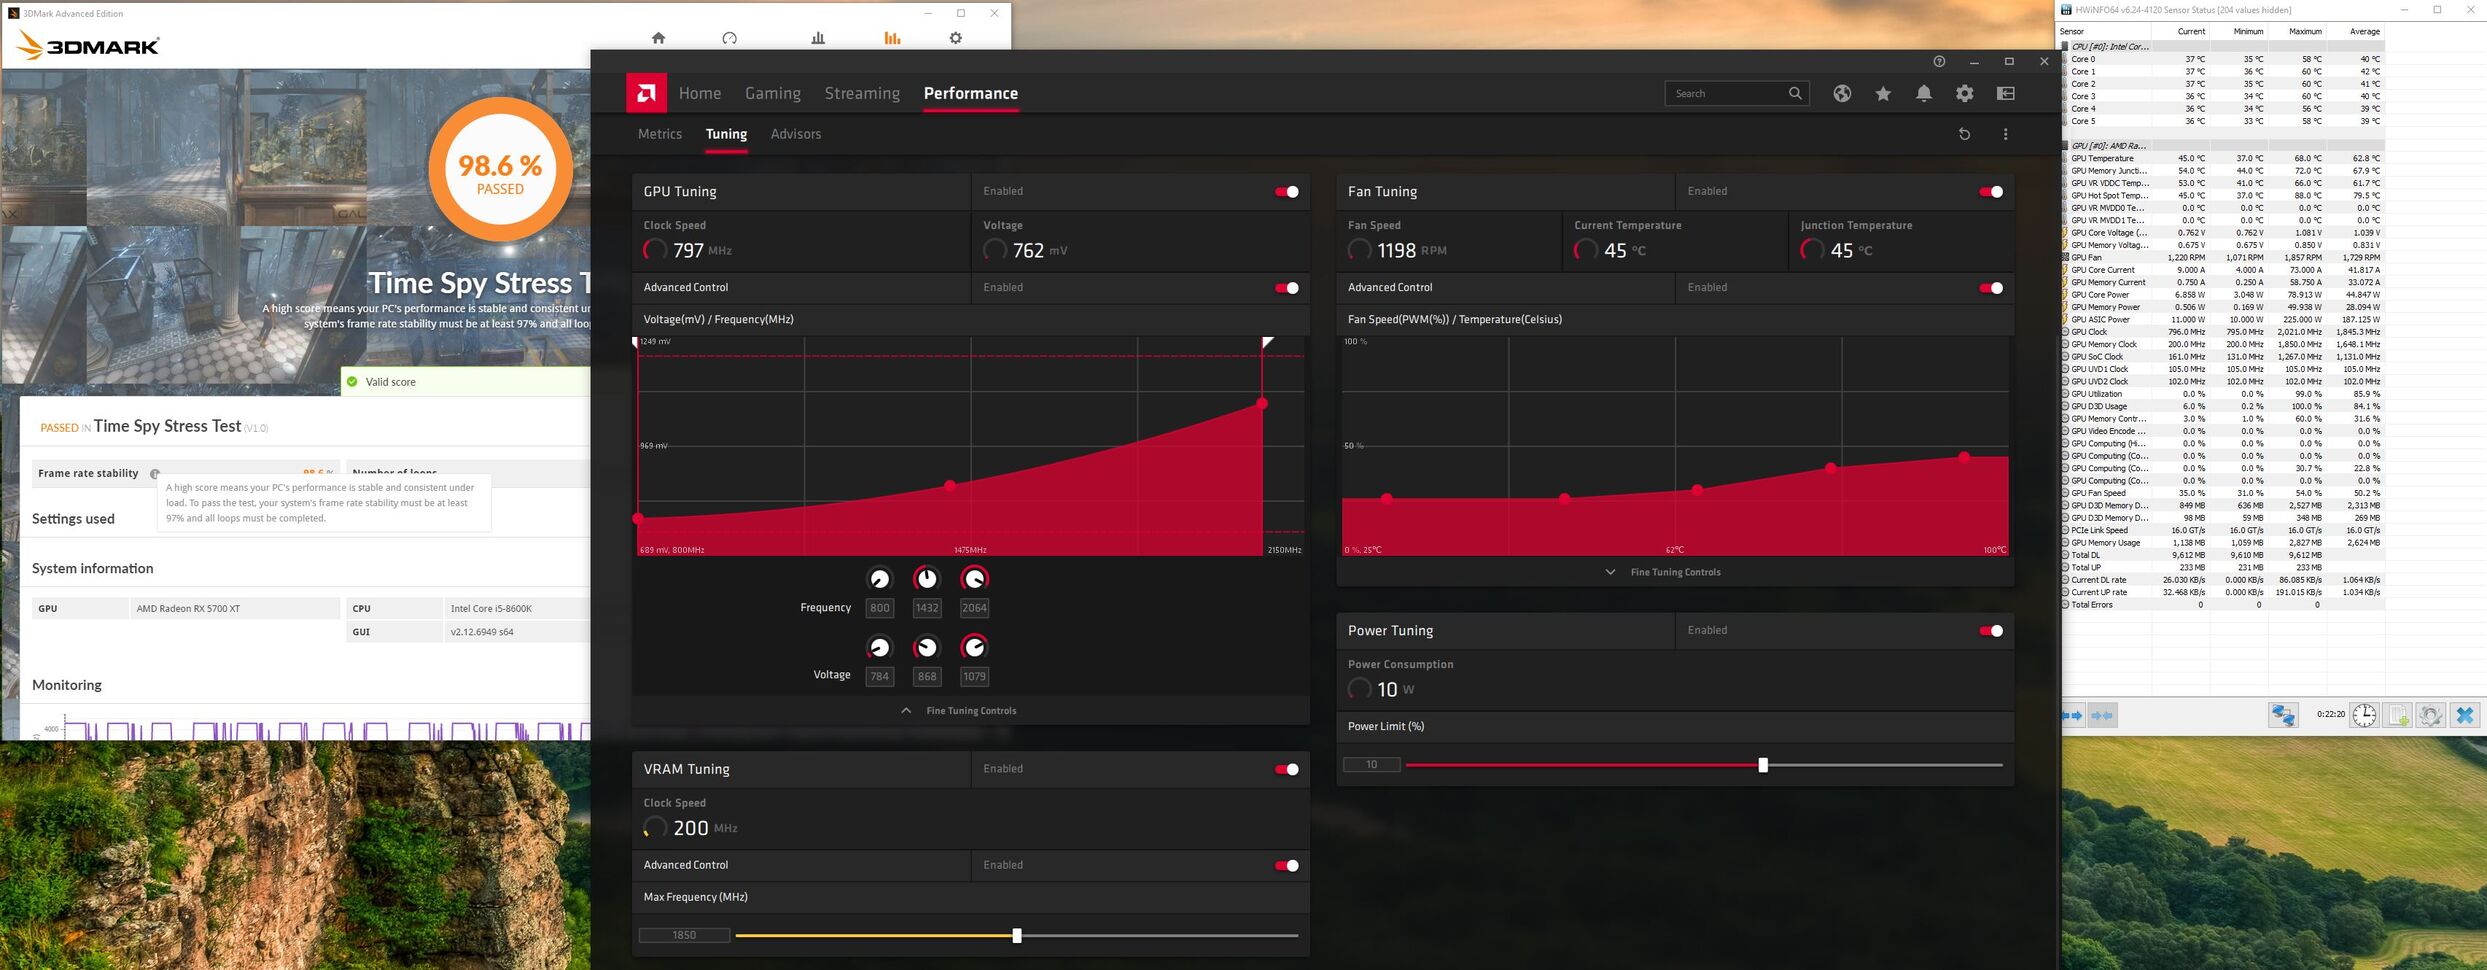
Task: Click the search magnifier icon
Action: pos(1795,93)
